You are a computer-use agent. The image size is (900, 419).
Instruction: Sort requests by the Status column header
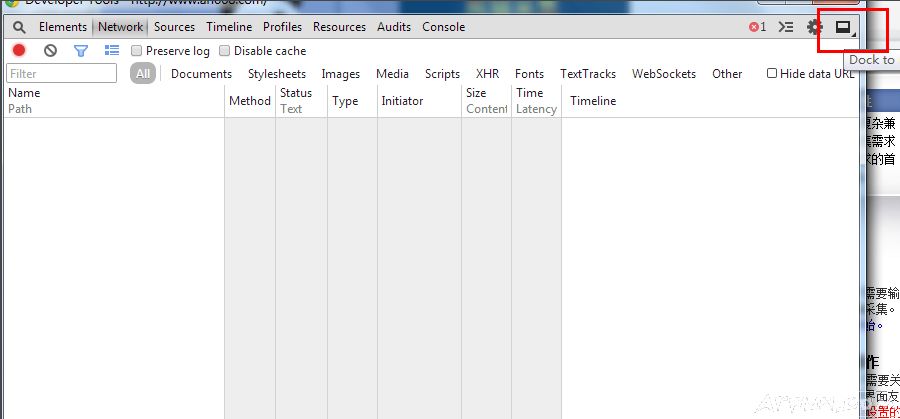click(296, 93)
